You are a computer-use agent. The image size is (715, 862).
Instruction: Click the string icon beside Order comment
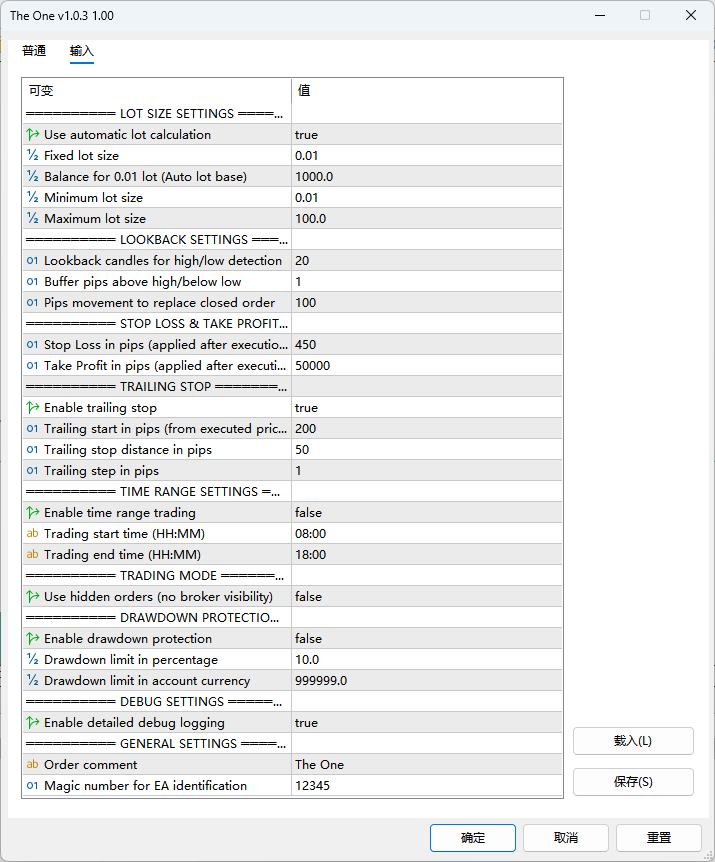[33, 765]
